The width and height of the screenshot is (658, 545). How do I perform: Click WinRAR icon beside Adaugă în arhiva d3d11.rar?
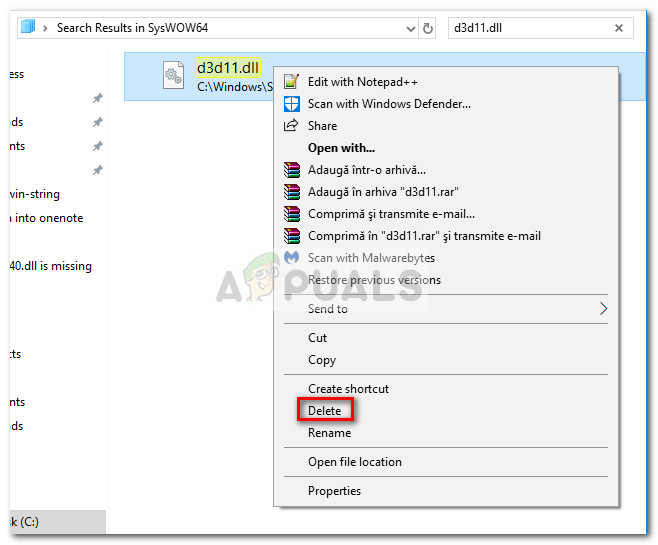coord(292,192)
